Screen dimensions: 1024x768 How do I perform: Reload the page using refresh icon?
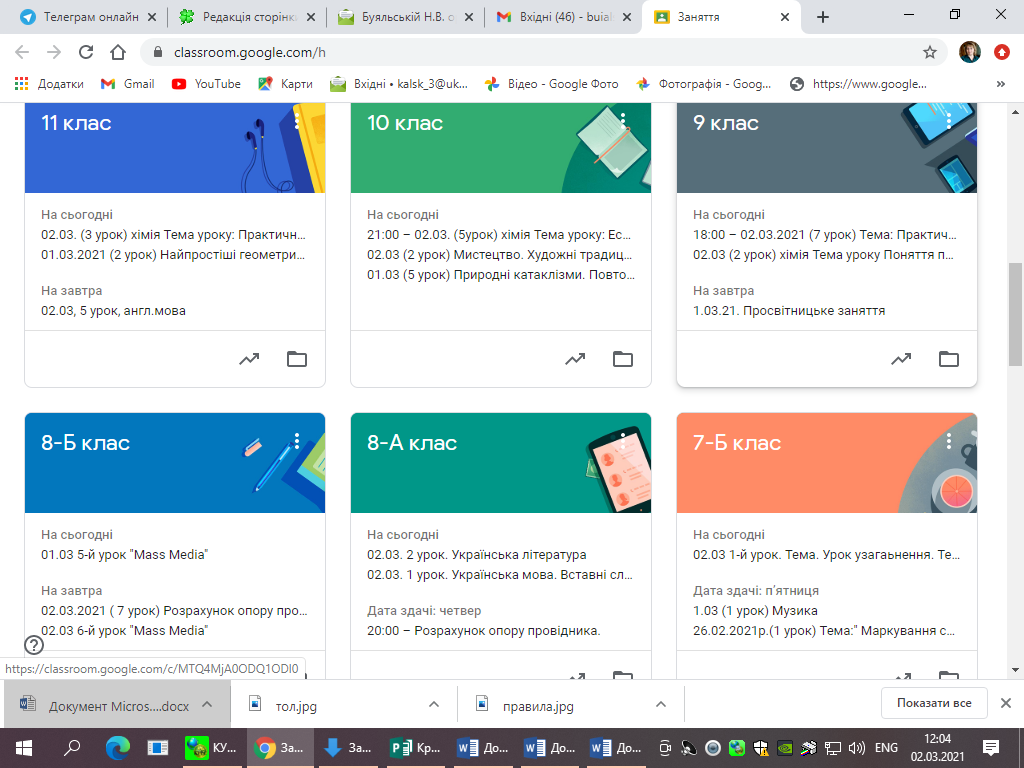86,52
